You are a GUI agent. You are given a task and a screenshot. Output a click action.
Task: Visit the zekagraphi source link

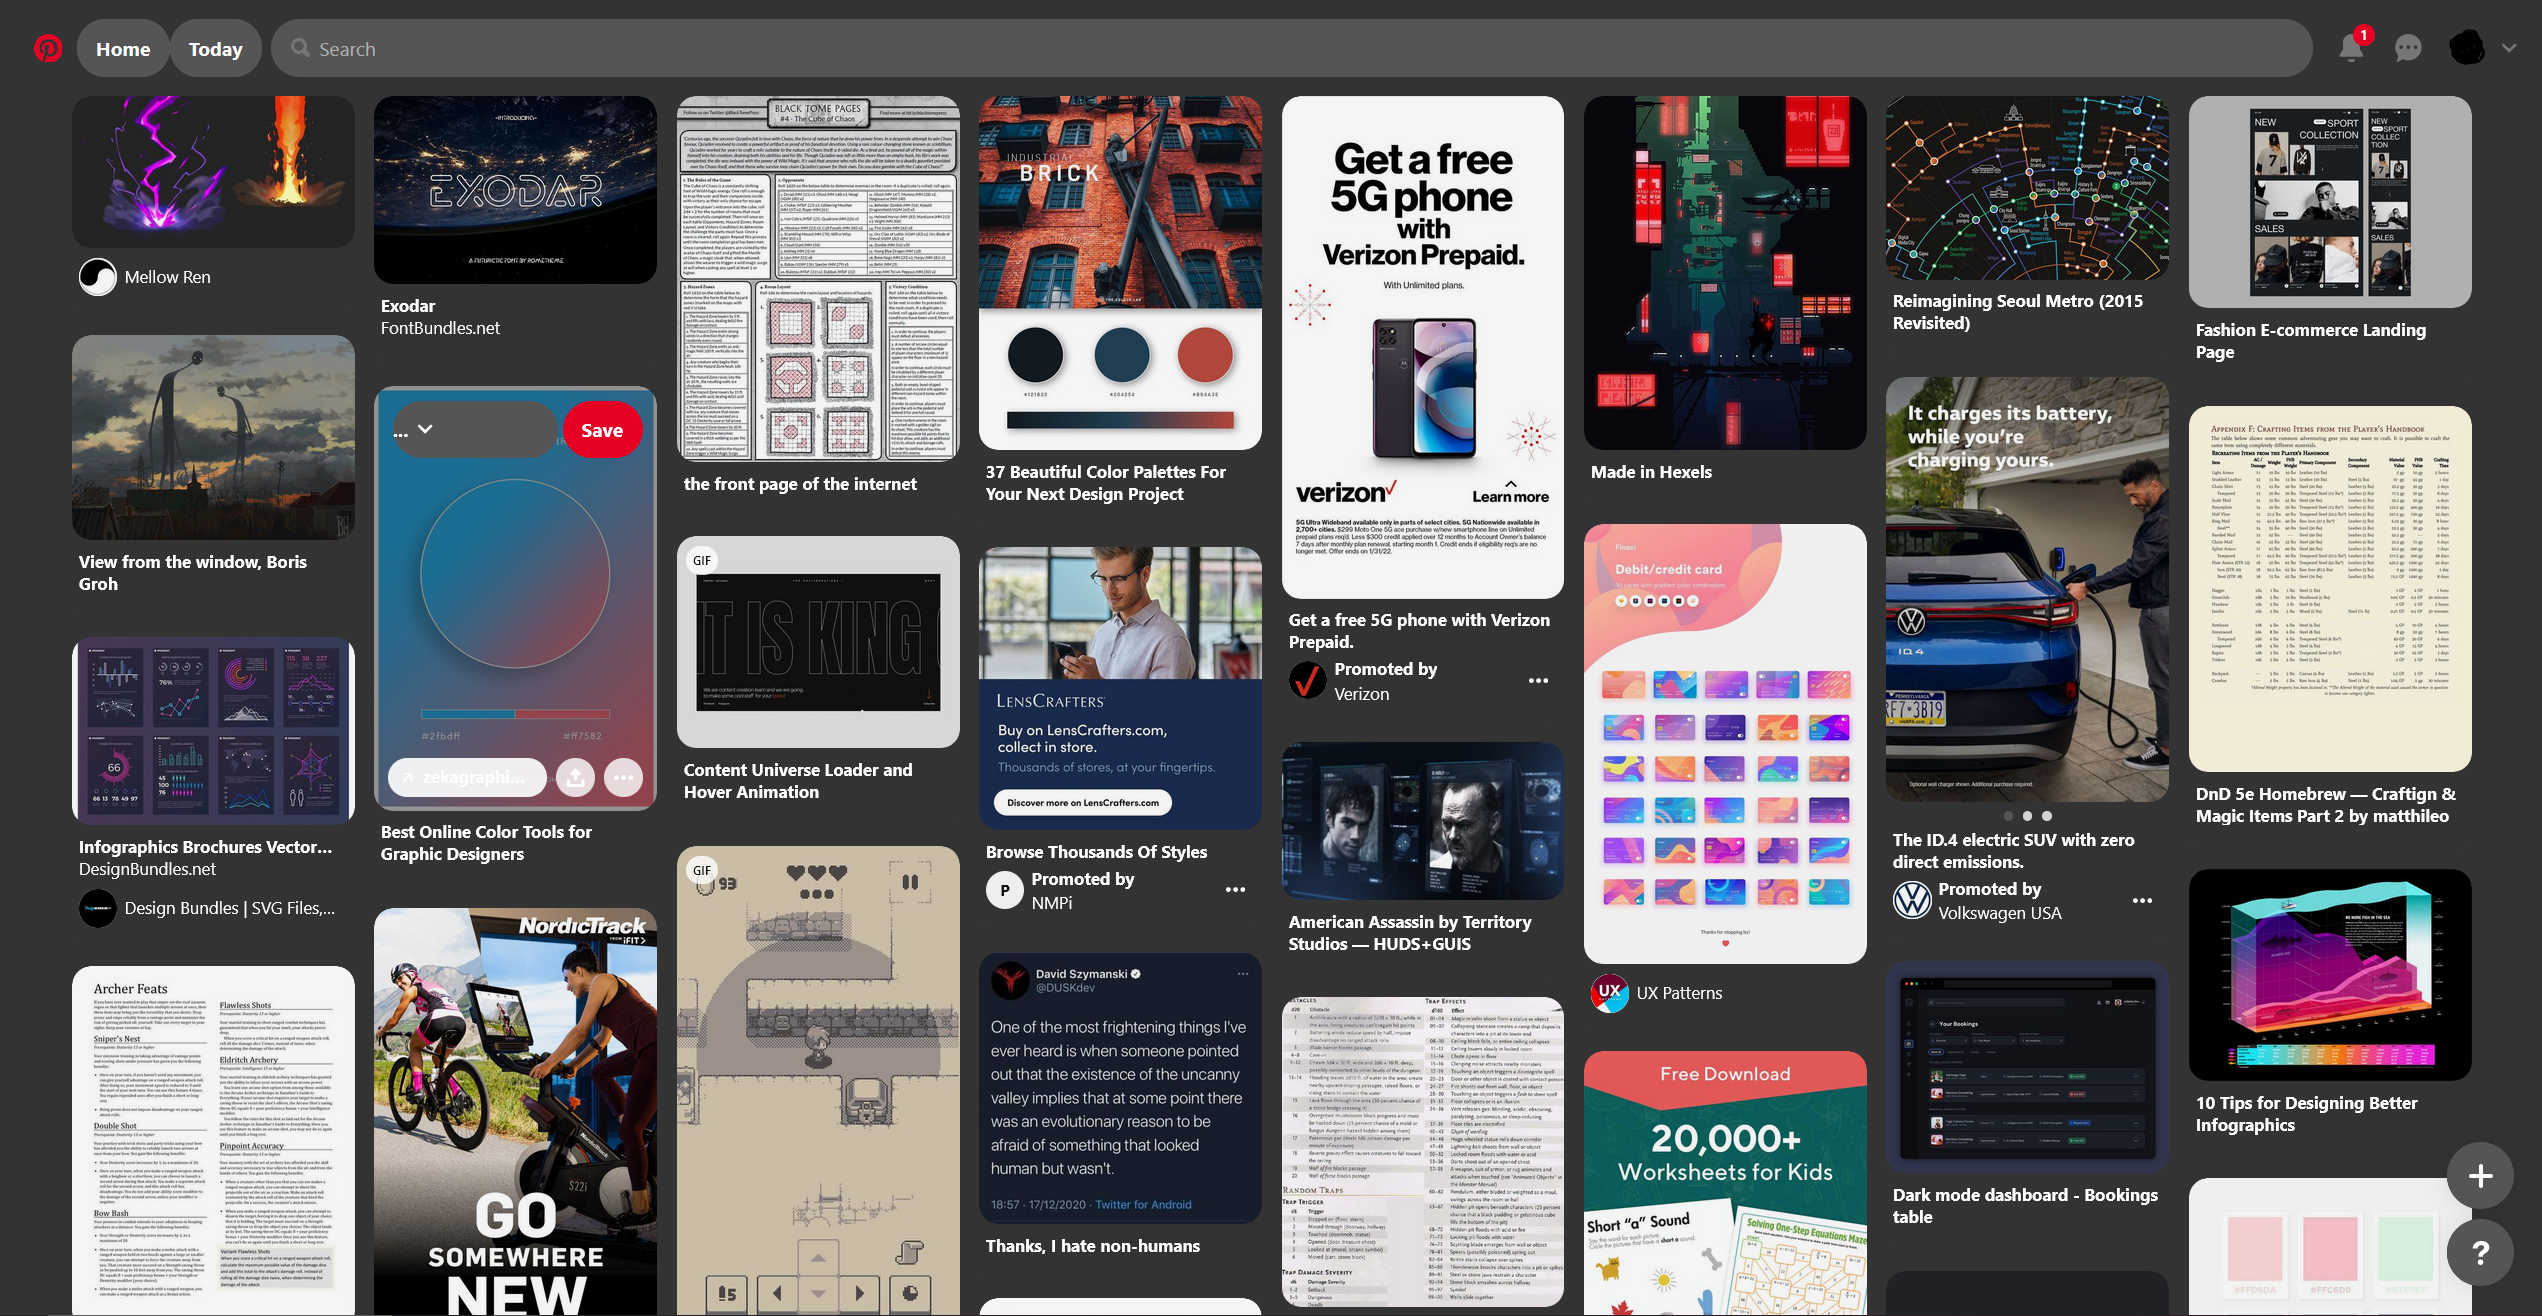(x=467, y=777)
